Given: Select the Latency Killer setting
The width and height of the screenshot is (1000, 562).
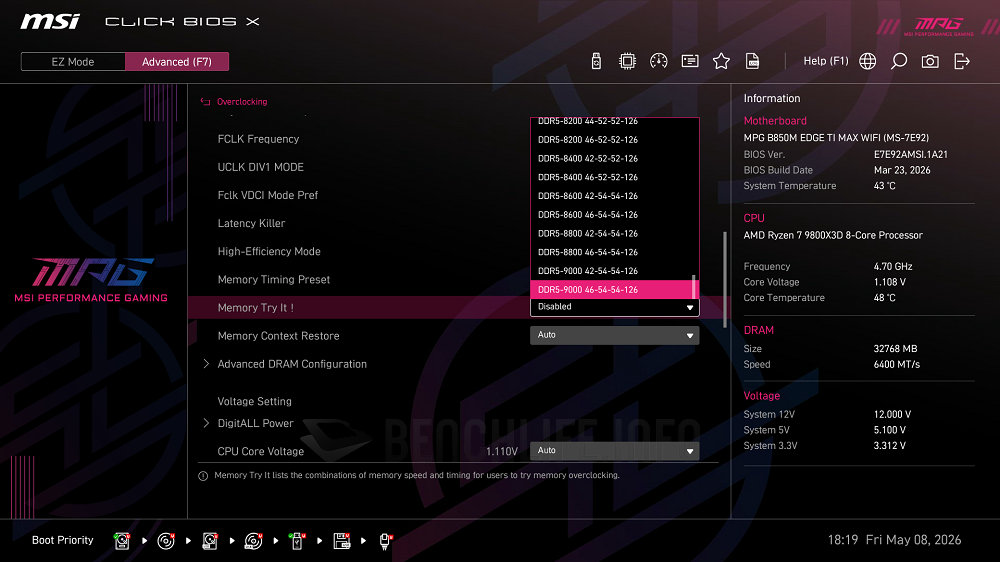Looking at the screenshot, I should [251, 223].
